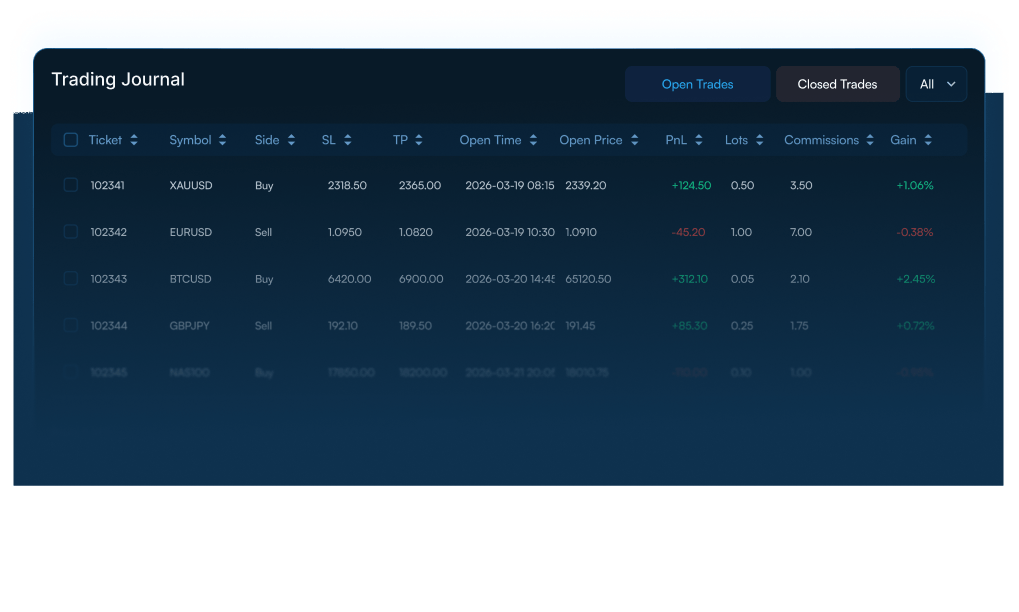The height and width of the screenshot is (612, 1019).
Task: Click the Trading Journal title
Action: click(x=118, y=80)
